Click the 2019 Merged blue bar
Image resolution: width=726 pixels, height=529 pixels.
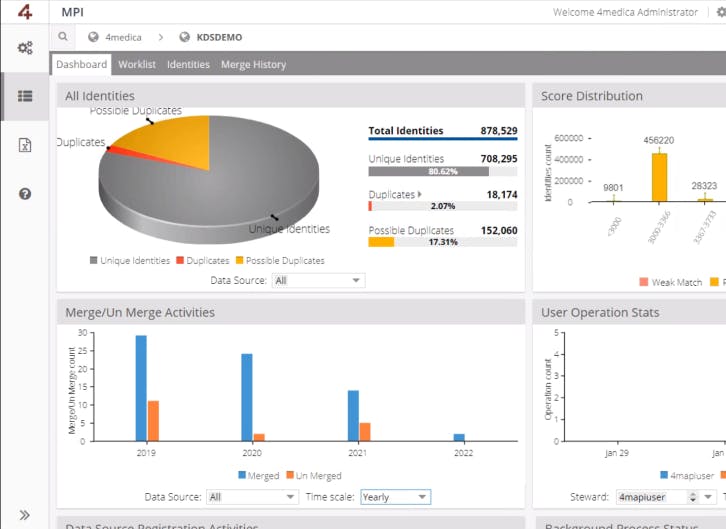[x=141, y=388]
